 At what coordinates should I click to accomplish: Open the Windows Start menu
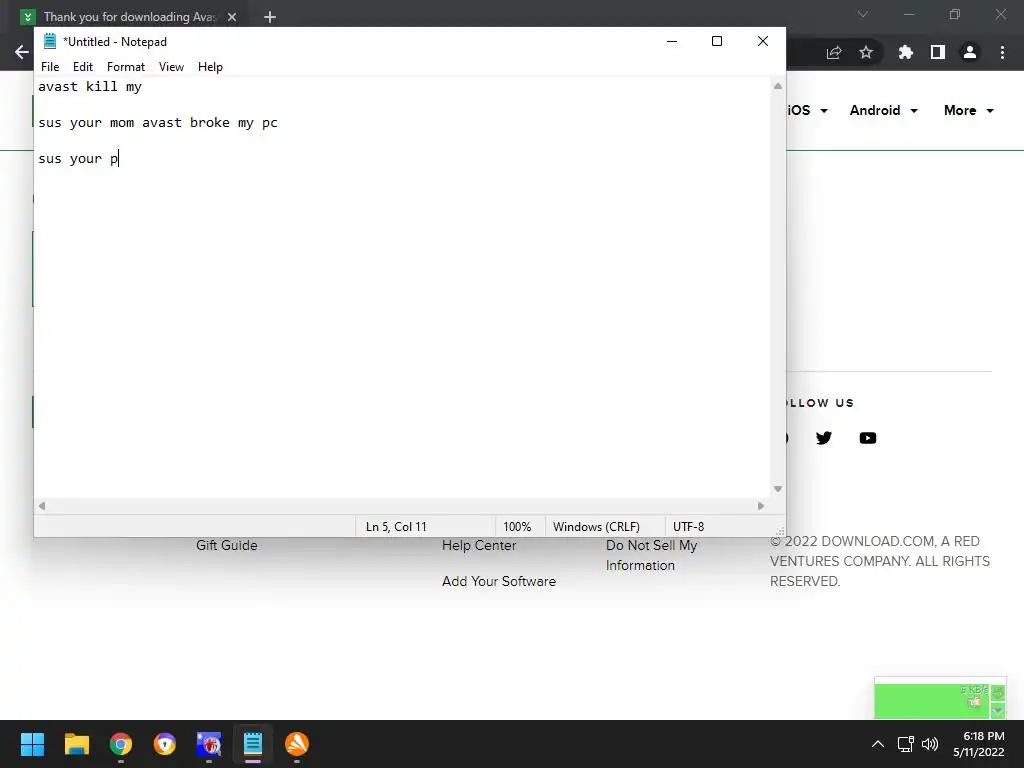point(32,744)
